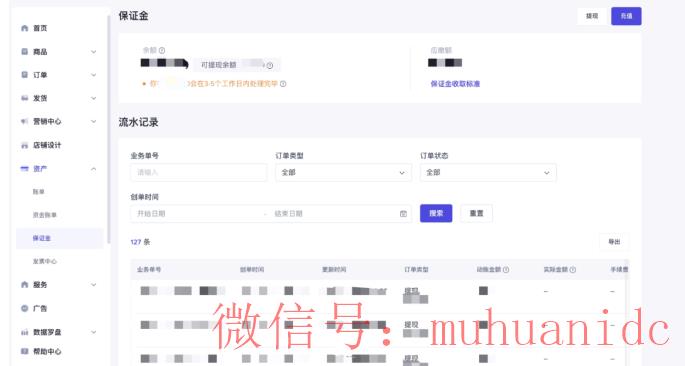Screen dimensions: 685x366
Task: Click the help icon beside 动账金额 column
Action: click(506, 270)
